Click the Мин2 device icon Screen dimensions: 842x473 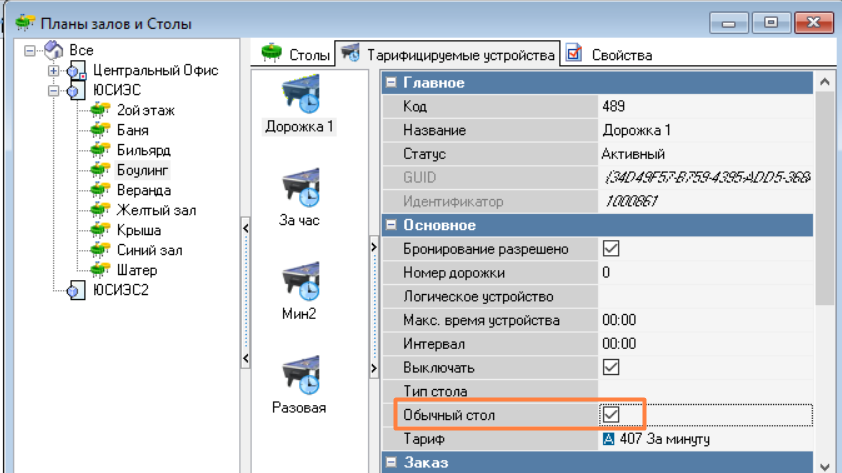(300, 283)
